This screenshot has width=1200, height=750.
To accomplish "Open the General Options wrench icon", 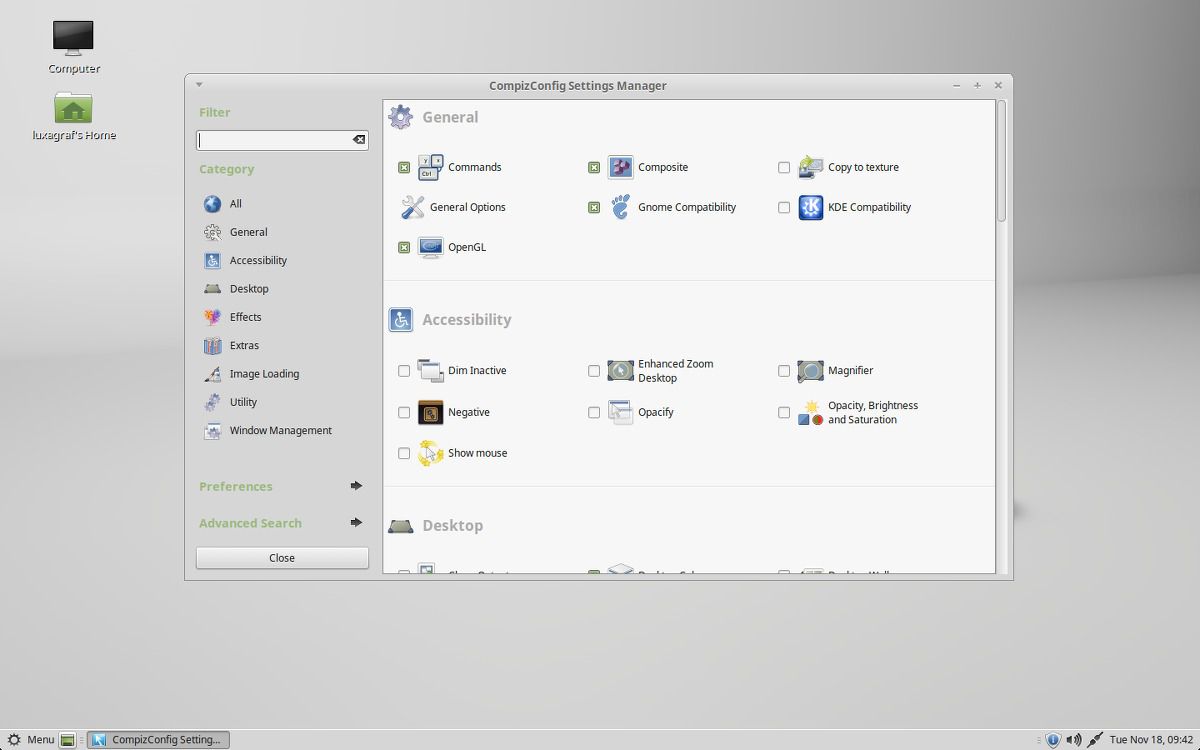I will (x=412, y=207).
